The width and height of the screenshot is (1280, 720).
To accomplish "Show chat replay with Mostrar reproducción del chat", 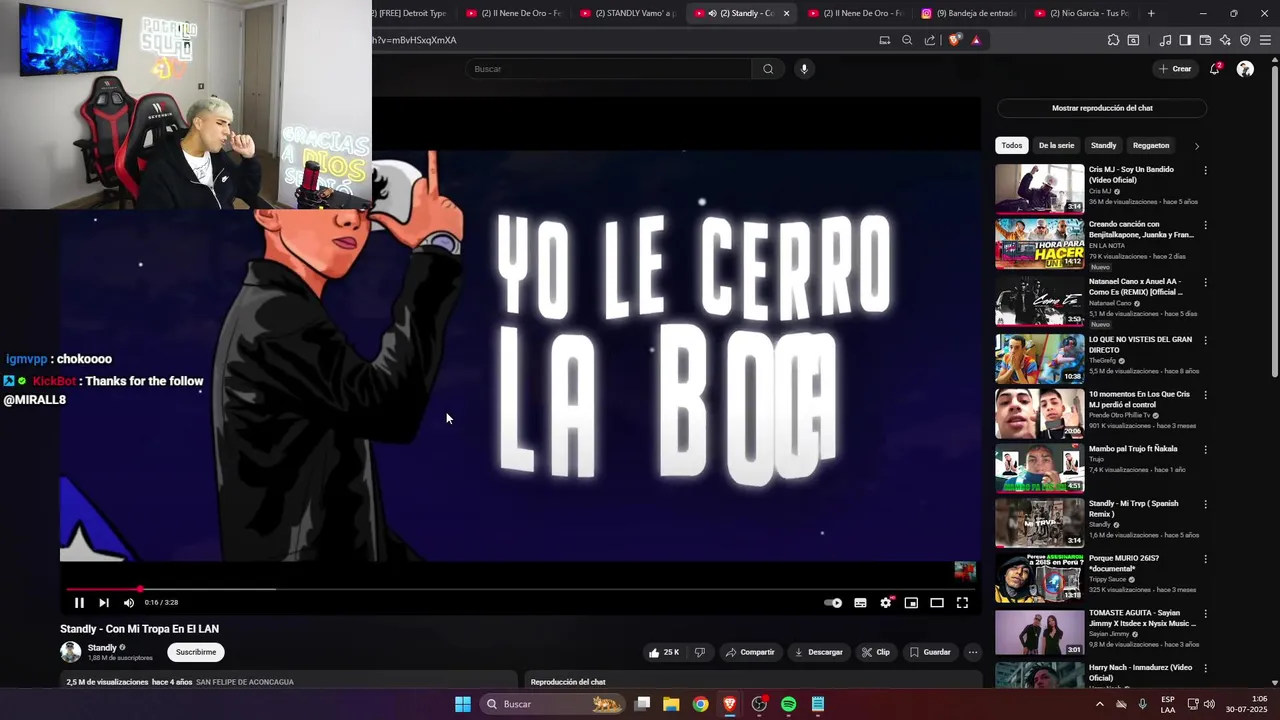I will tap(1102, 108).
